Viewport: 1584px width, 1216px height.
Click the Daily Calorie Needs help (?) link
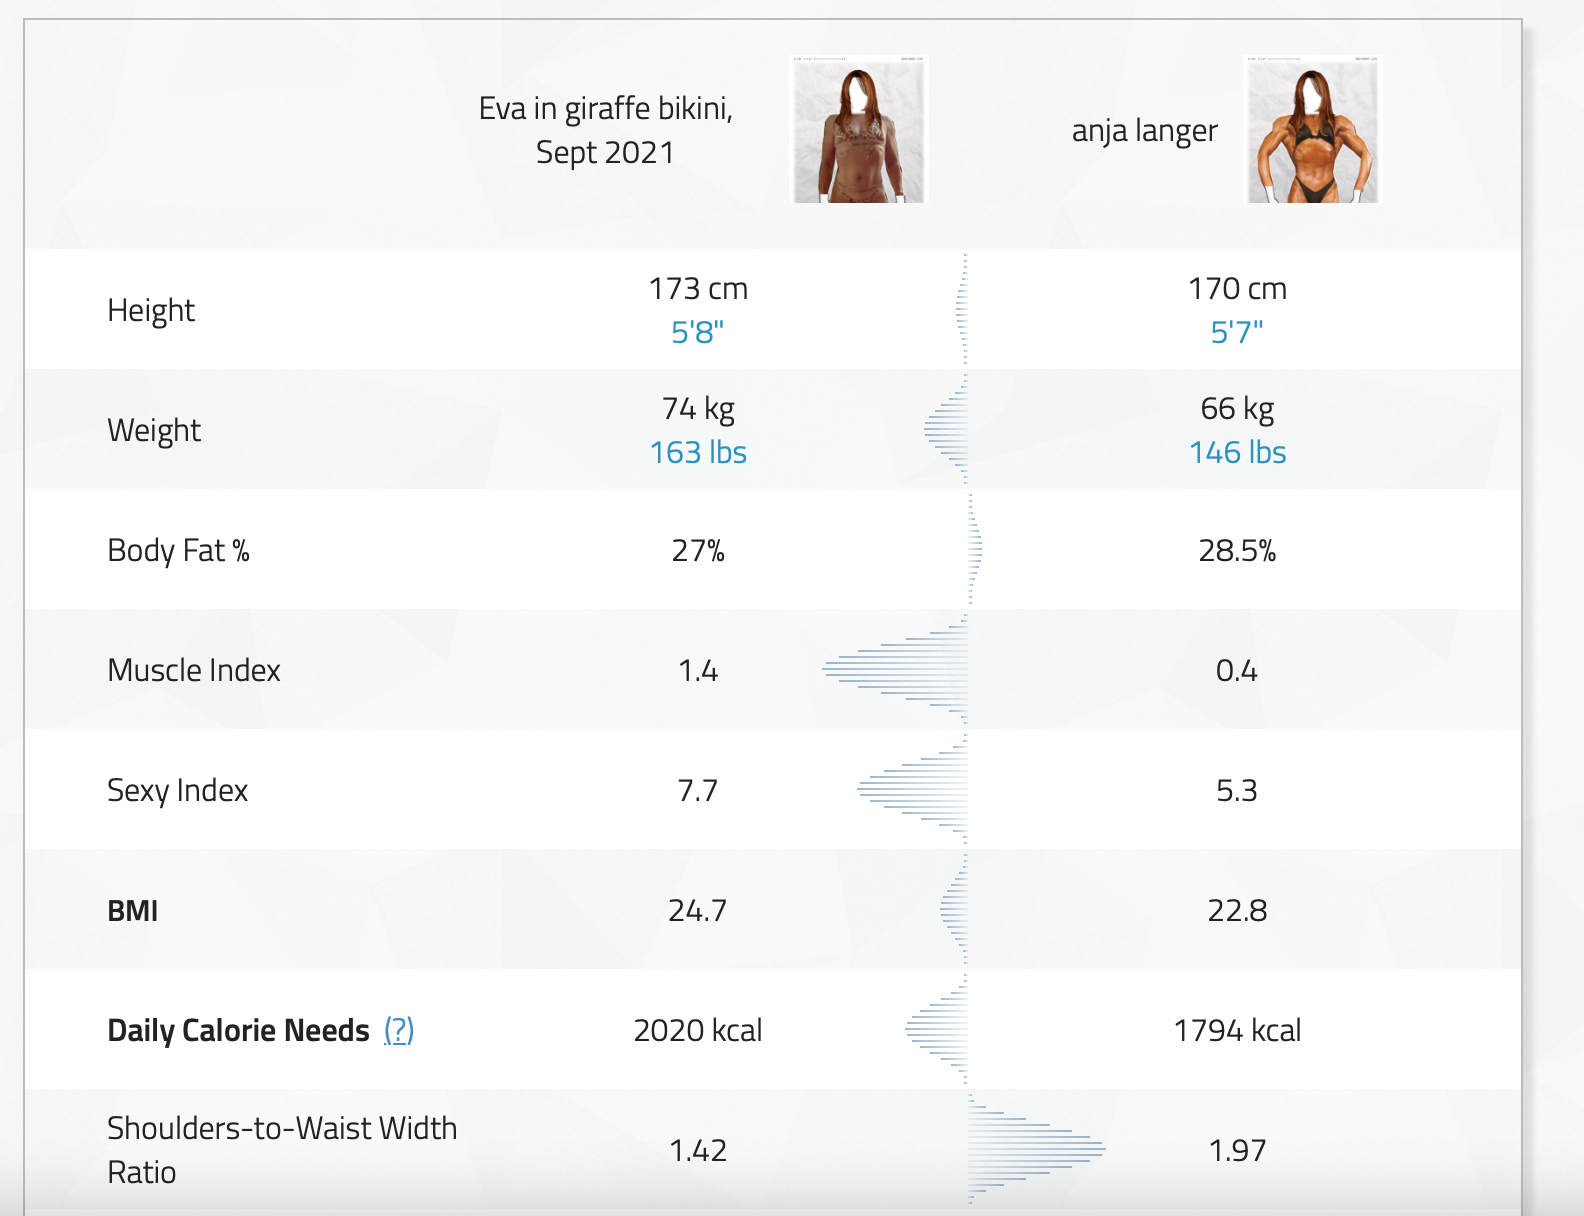[x=399, y=1030]
